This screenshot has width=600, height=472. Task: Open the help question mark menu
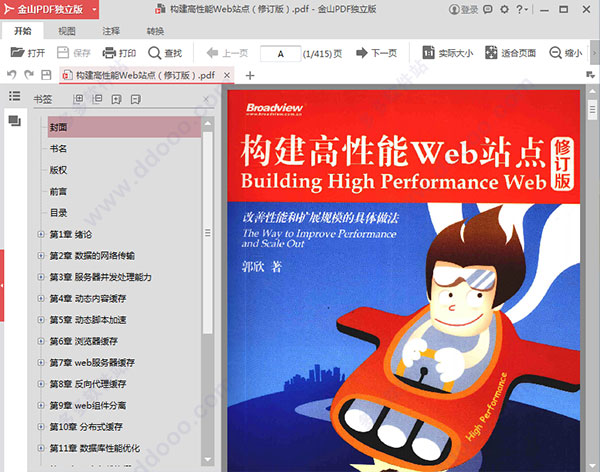pos(521,9)
